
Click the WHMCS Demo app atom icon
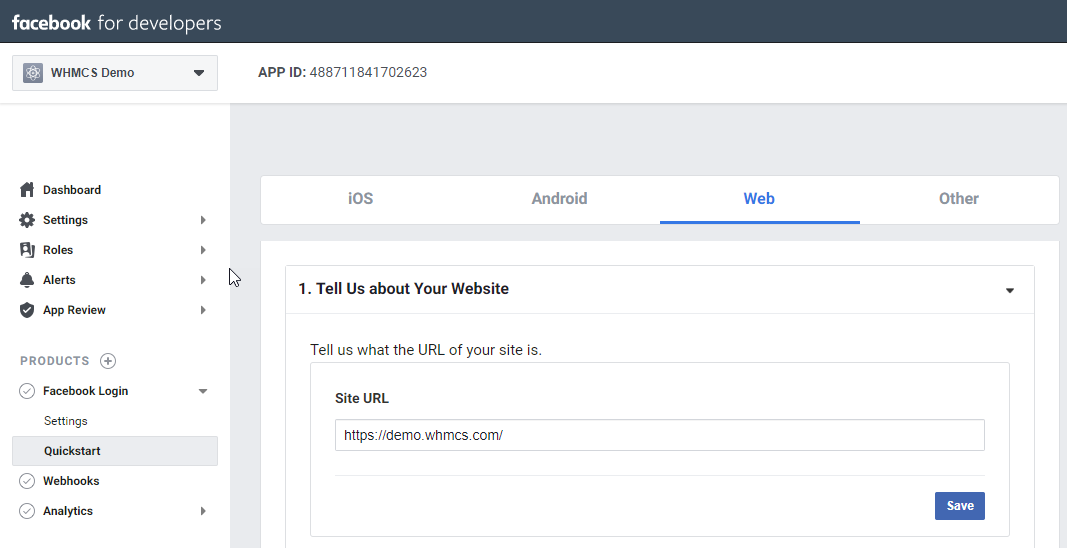click(x=33, y=73)
